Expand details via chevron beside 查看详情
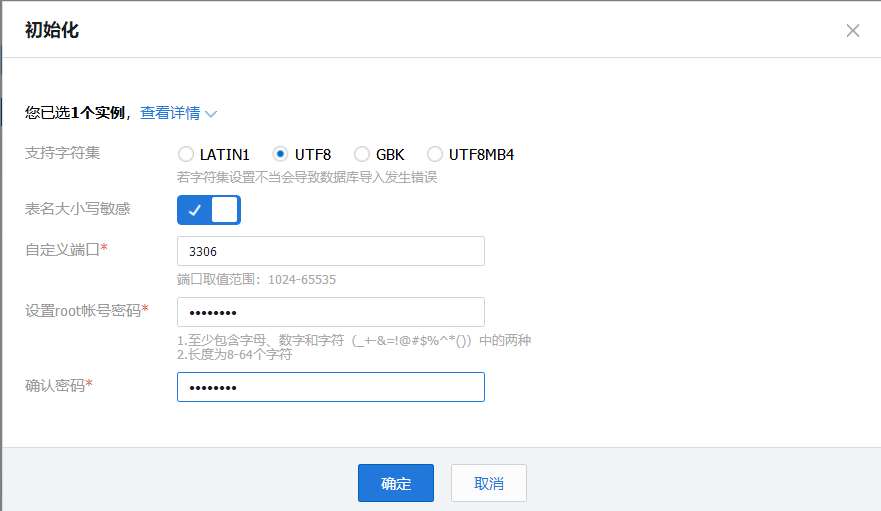 (x=211, y=114)
